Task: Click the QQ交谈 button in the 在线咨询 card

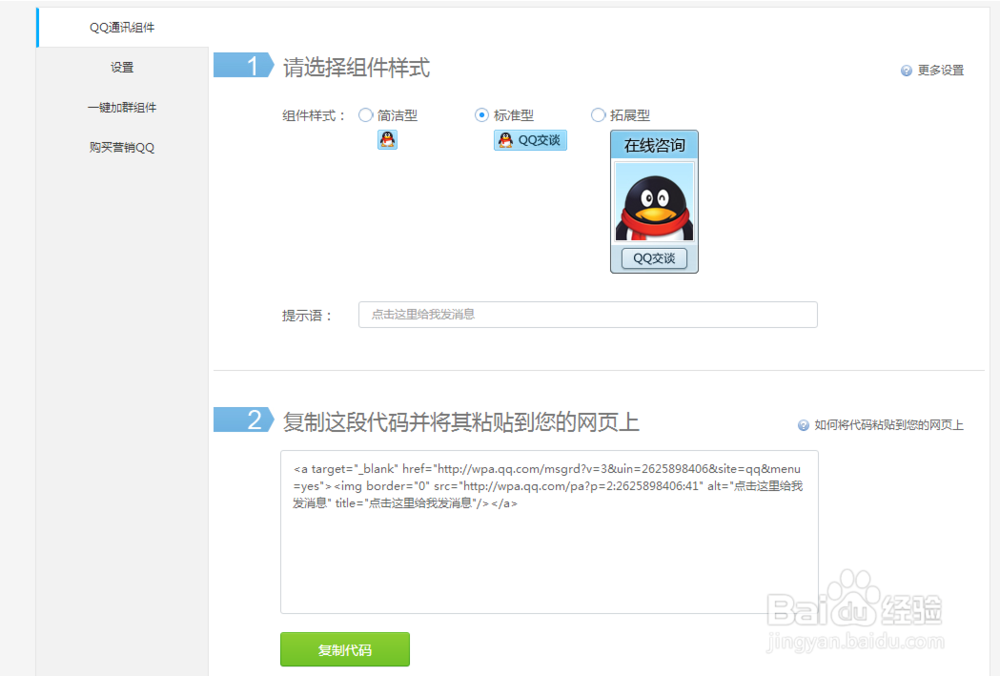Action: tap(654, 258)
